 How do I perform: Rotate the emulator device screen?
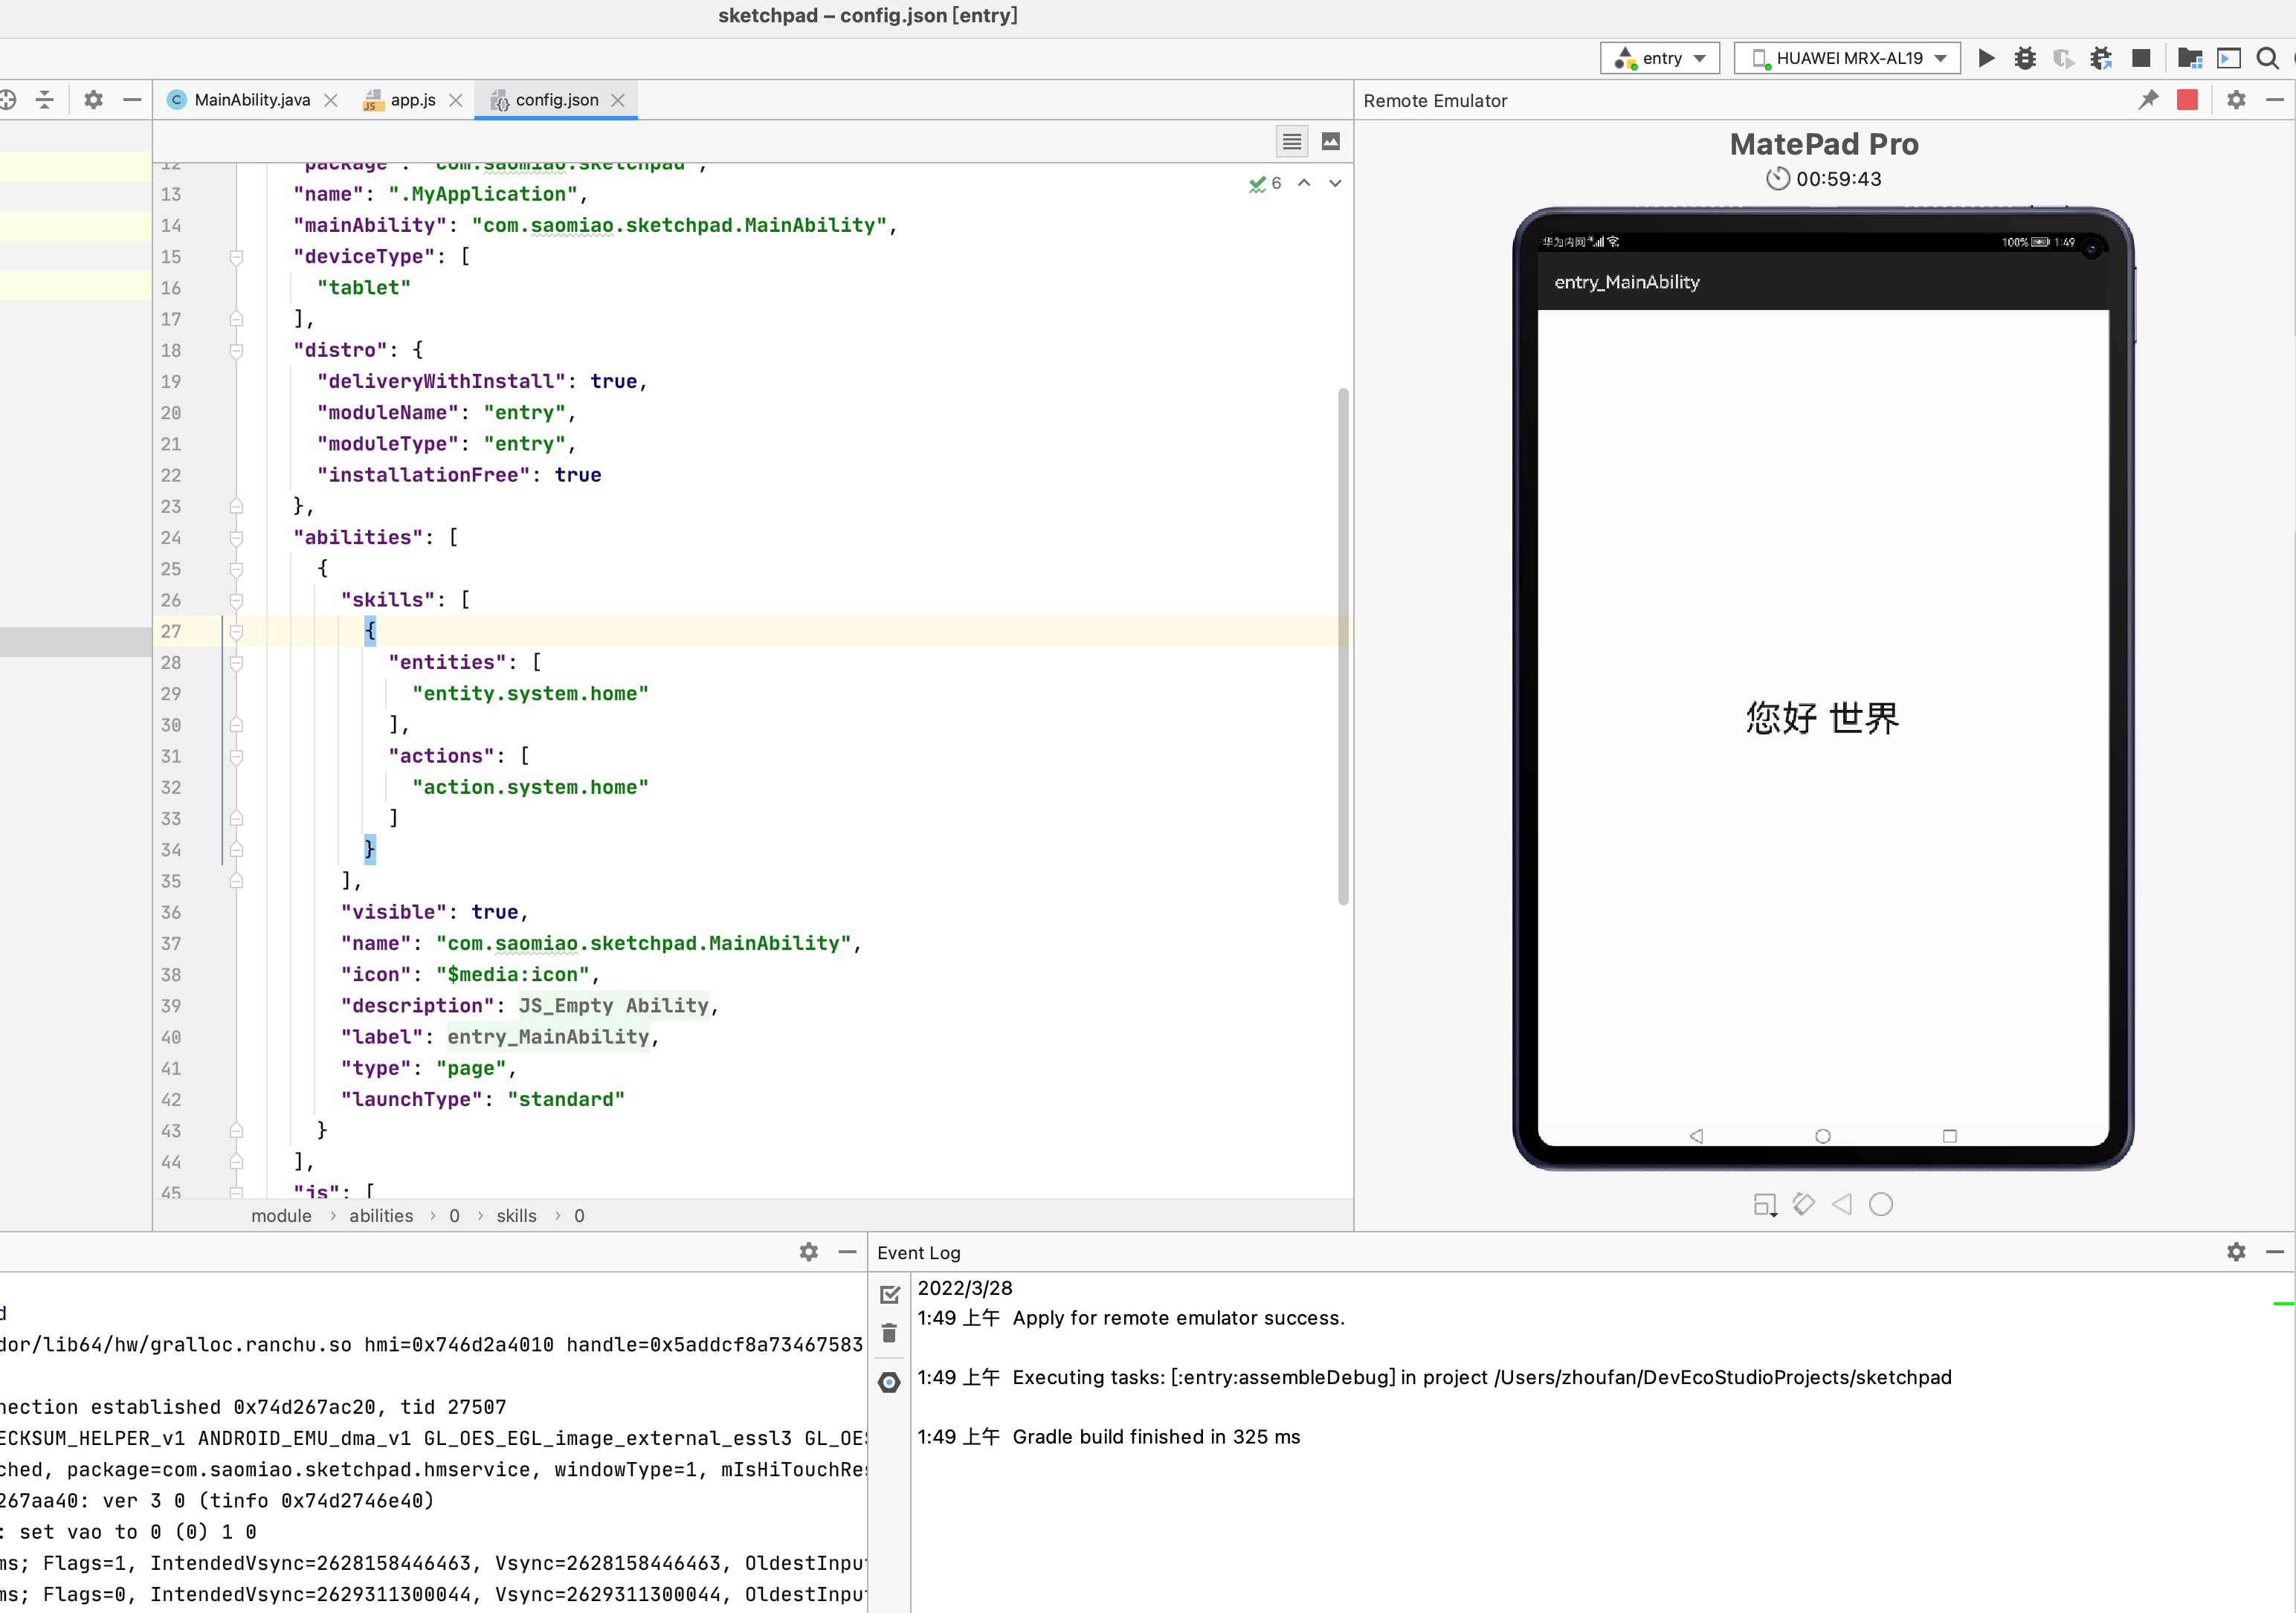pos(1803,1204)
